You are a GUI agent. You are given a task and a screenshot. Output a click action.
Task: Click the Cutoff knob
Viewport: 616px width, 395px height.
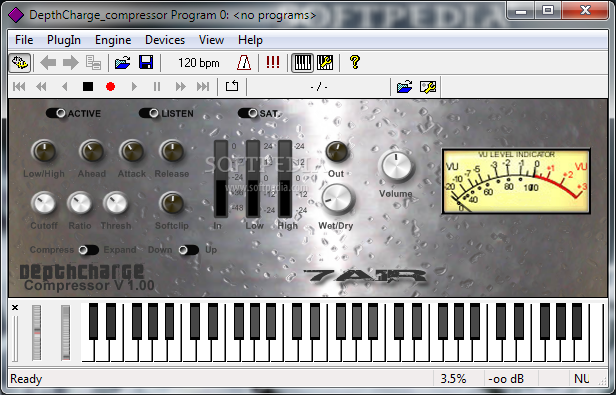point(44,203)
